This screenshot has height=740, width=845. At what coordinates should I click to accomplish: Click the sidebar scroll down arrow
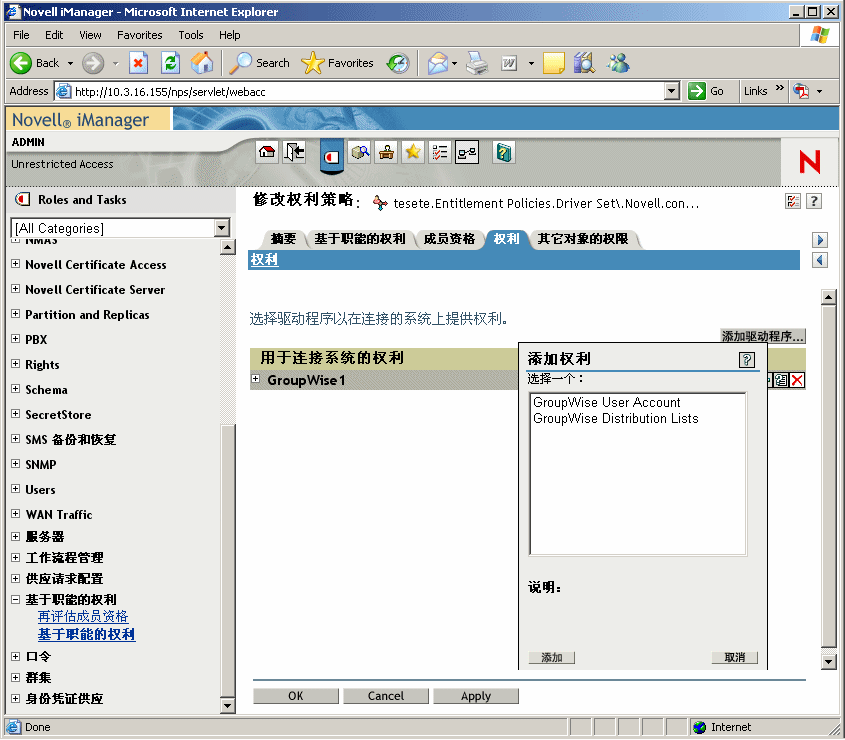click(227, 706)
